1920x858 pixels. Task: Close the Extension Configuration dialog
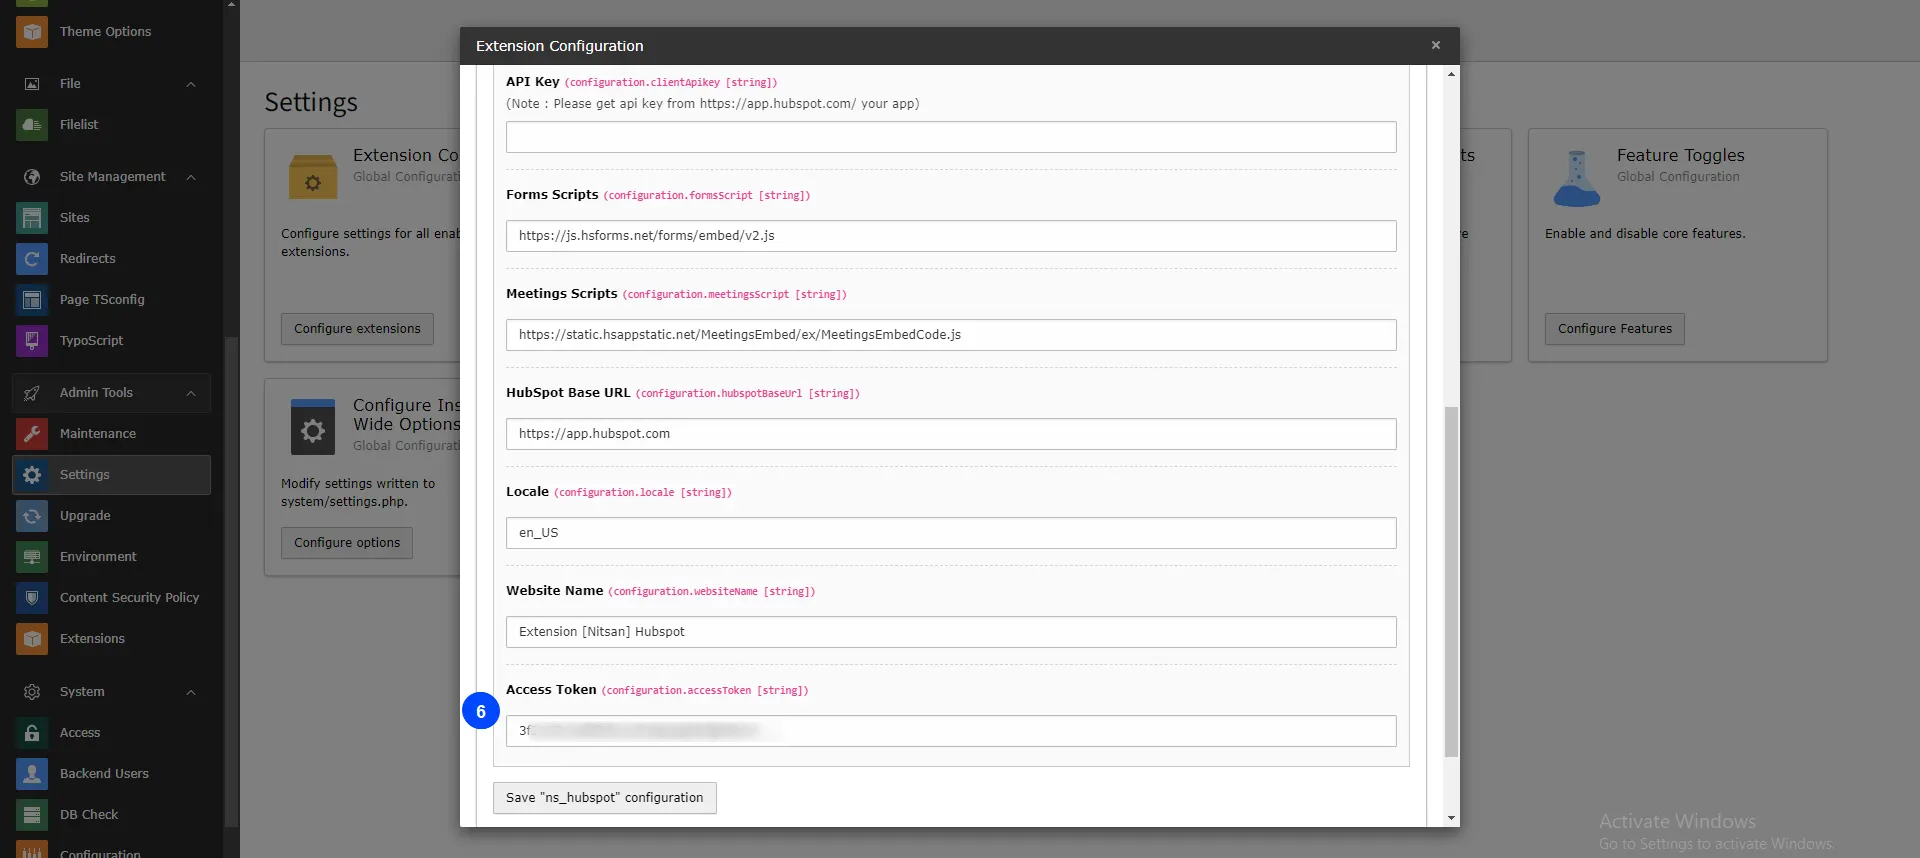click(1436, 45)
